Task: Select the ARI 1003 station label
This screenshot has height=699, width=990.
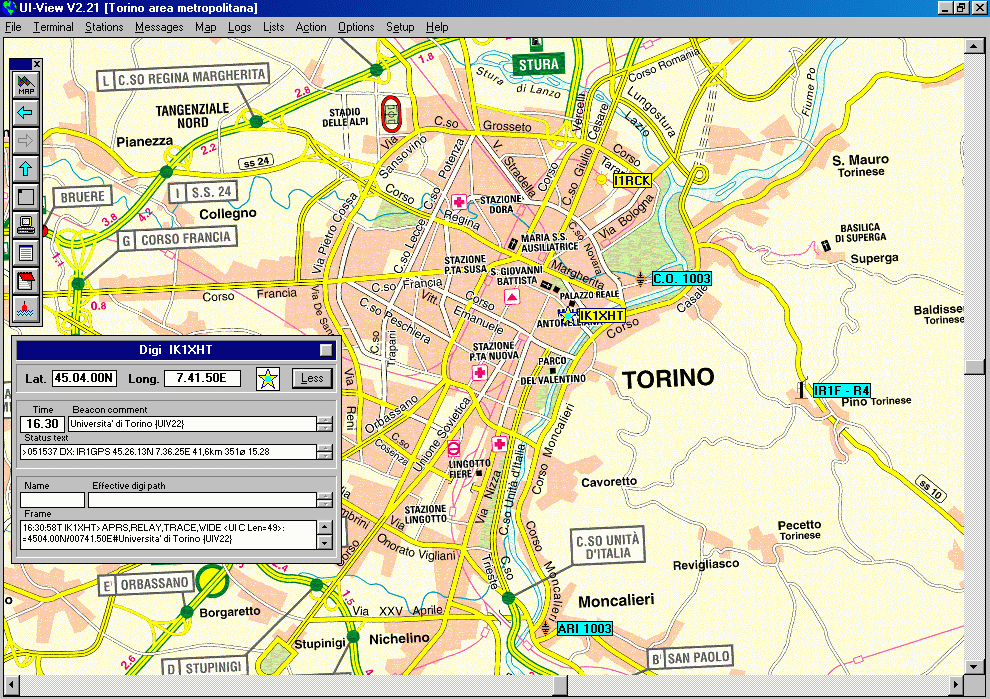Action: point(585,628)
